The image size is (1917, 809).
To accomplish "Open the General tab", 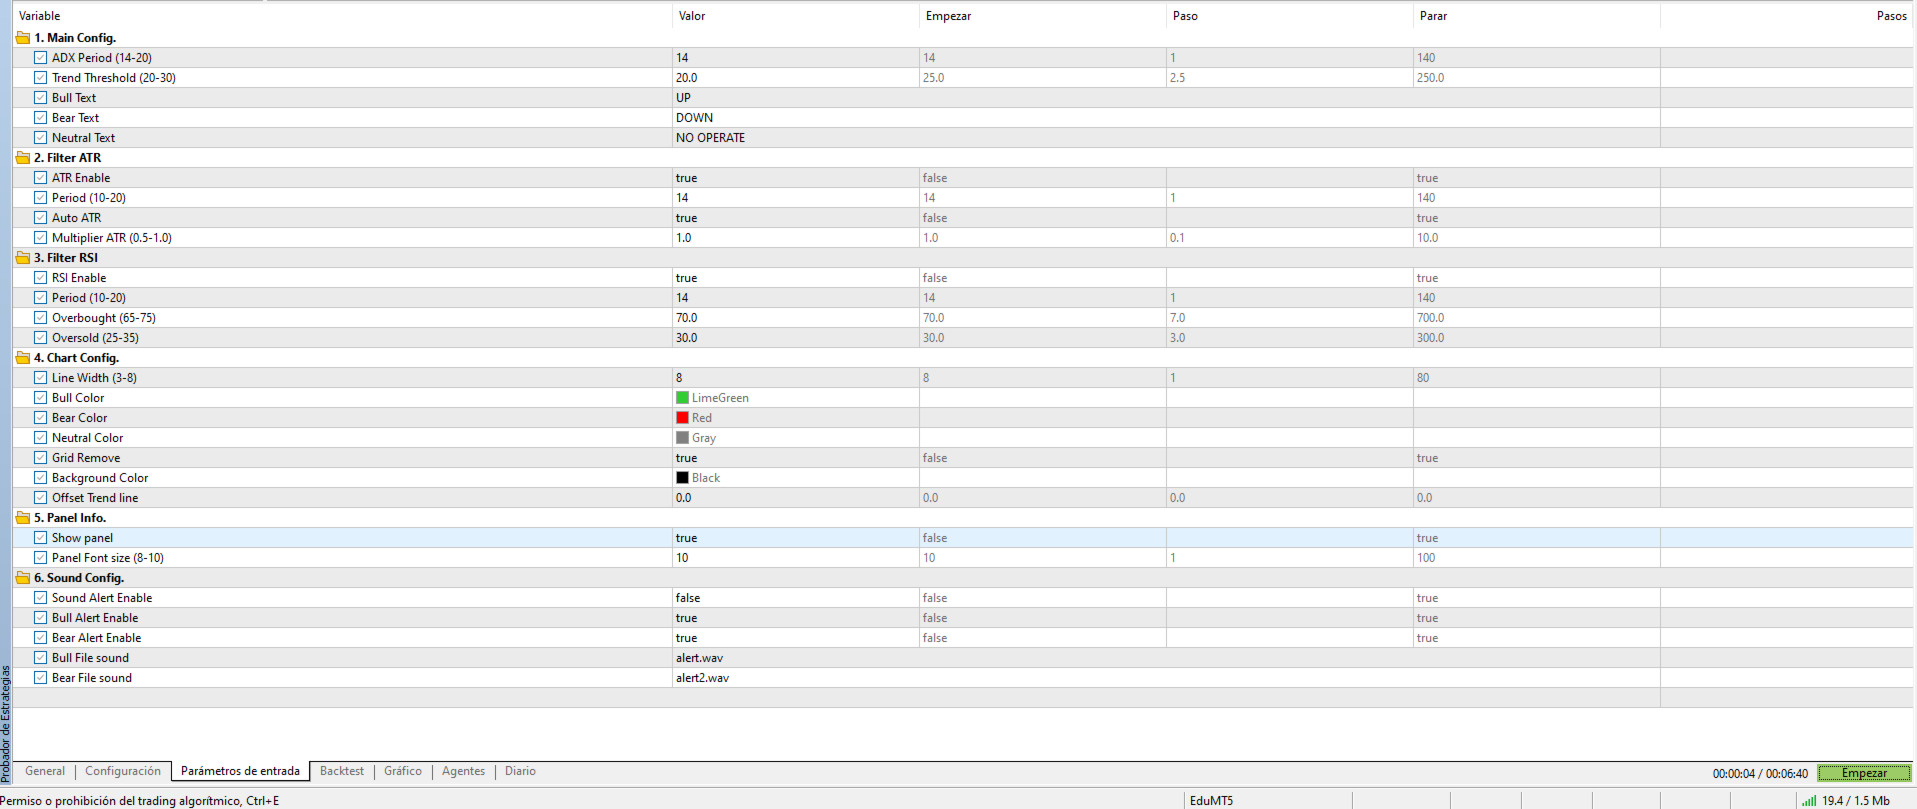I will click(x=45, y=771).
